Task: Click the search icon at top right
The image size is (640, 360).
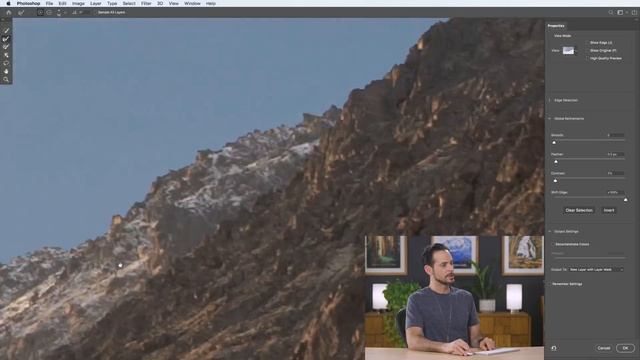Action: pos(611,13)
